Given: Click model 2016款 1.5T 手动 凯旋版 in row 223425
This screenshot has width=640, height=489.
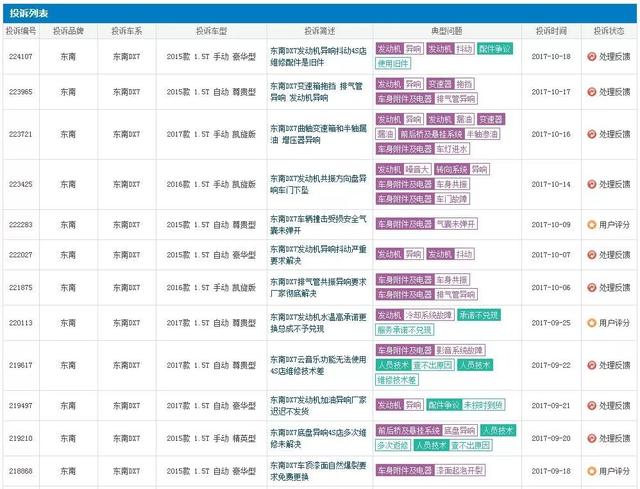Looking at the screenshot, I should pos(211,184).
